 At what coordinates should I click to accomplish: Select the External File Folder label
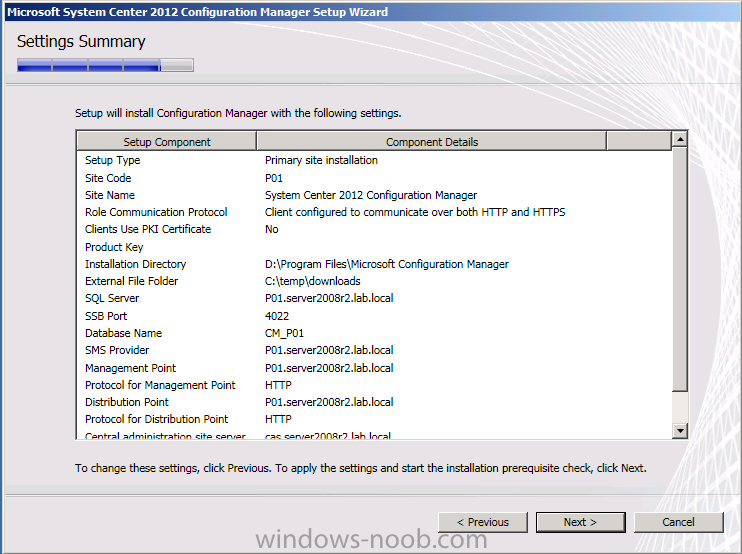tap(132, 281)
